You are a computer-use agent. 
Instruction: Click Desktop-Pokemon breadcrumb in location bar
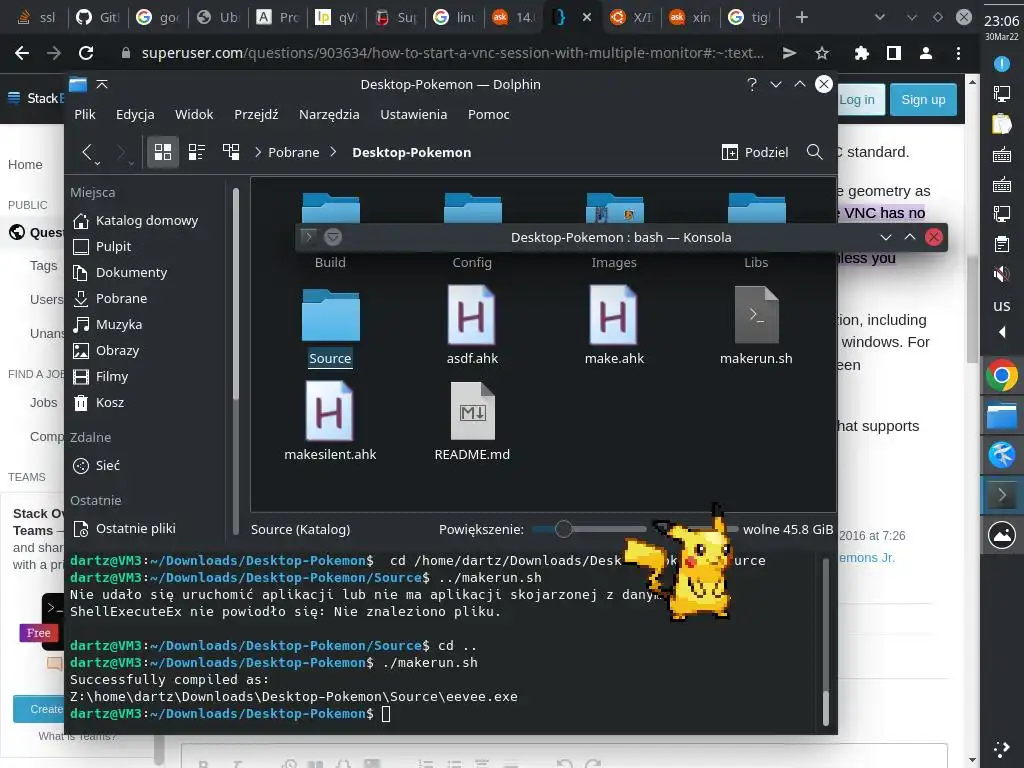pyautogui.click(x=411, y=152)
